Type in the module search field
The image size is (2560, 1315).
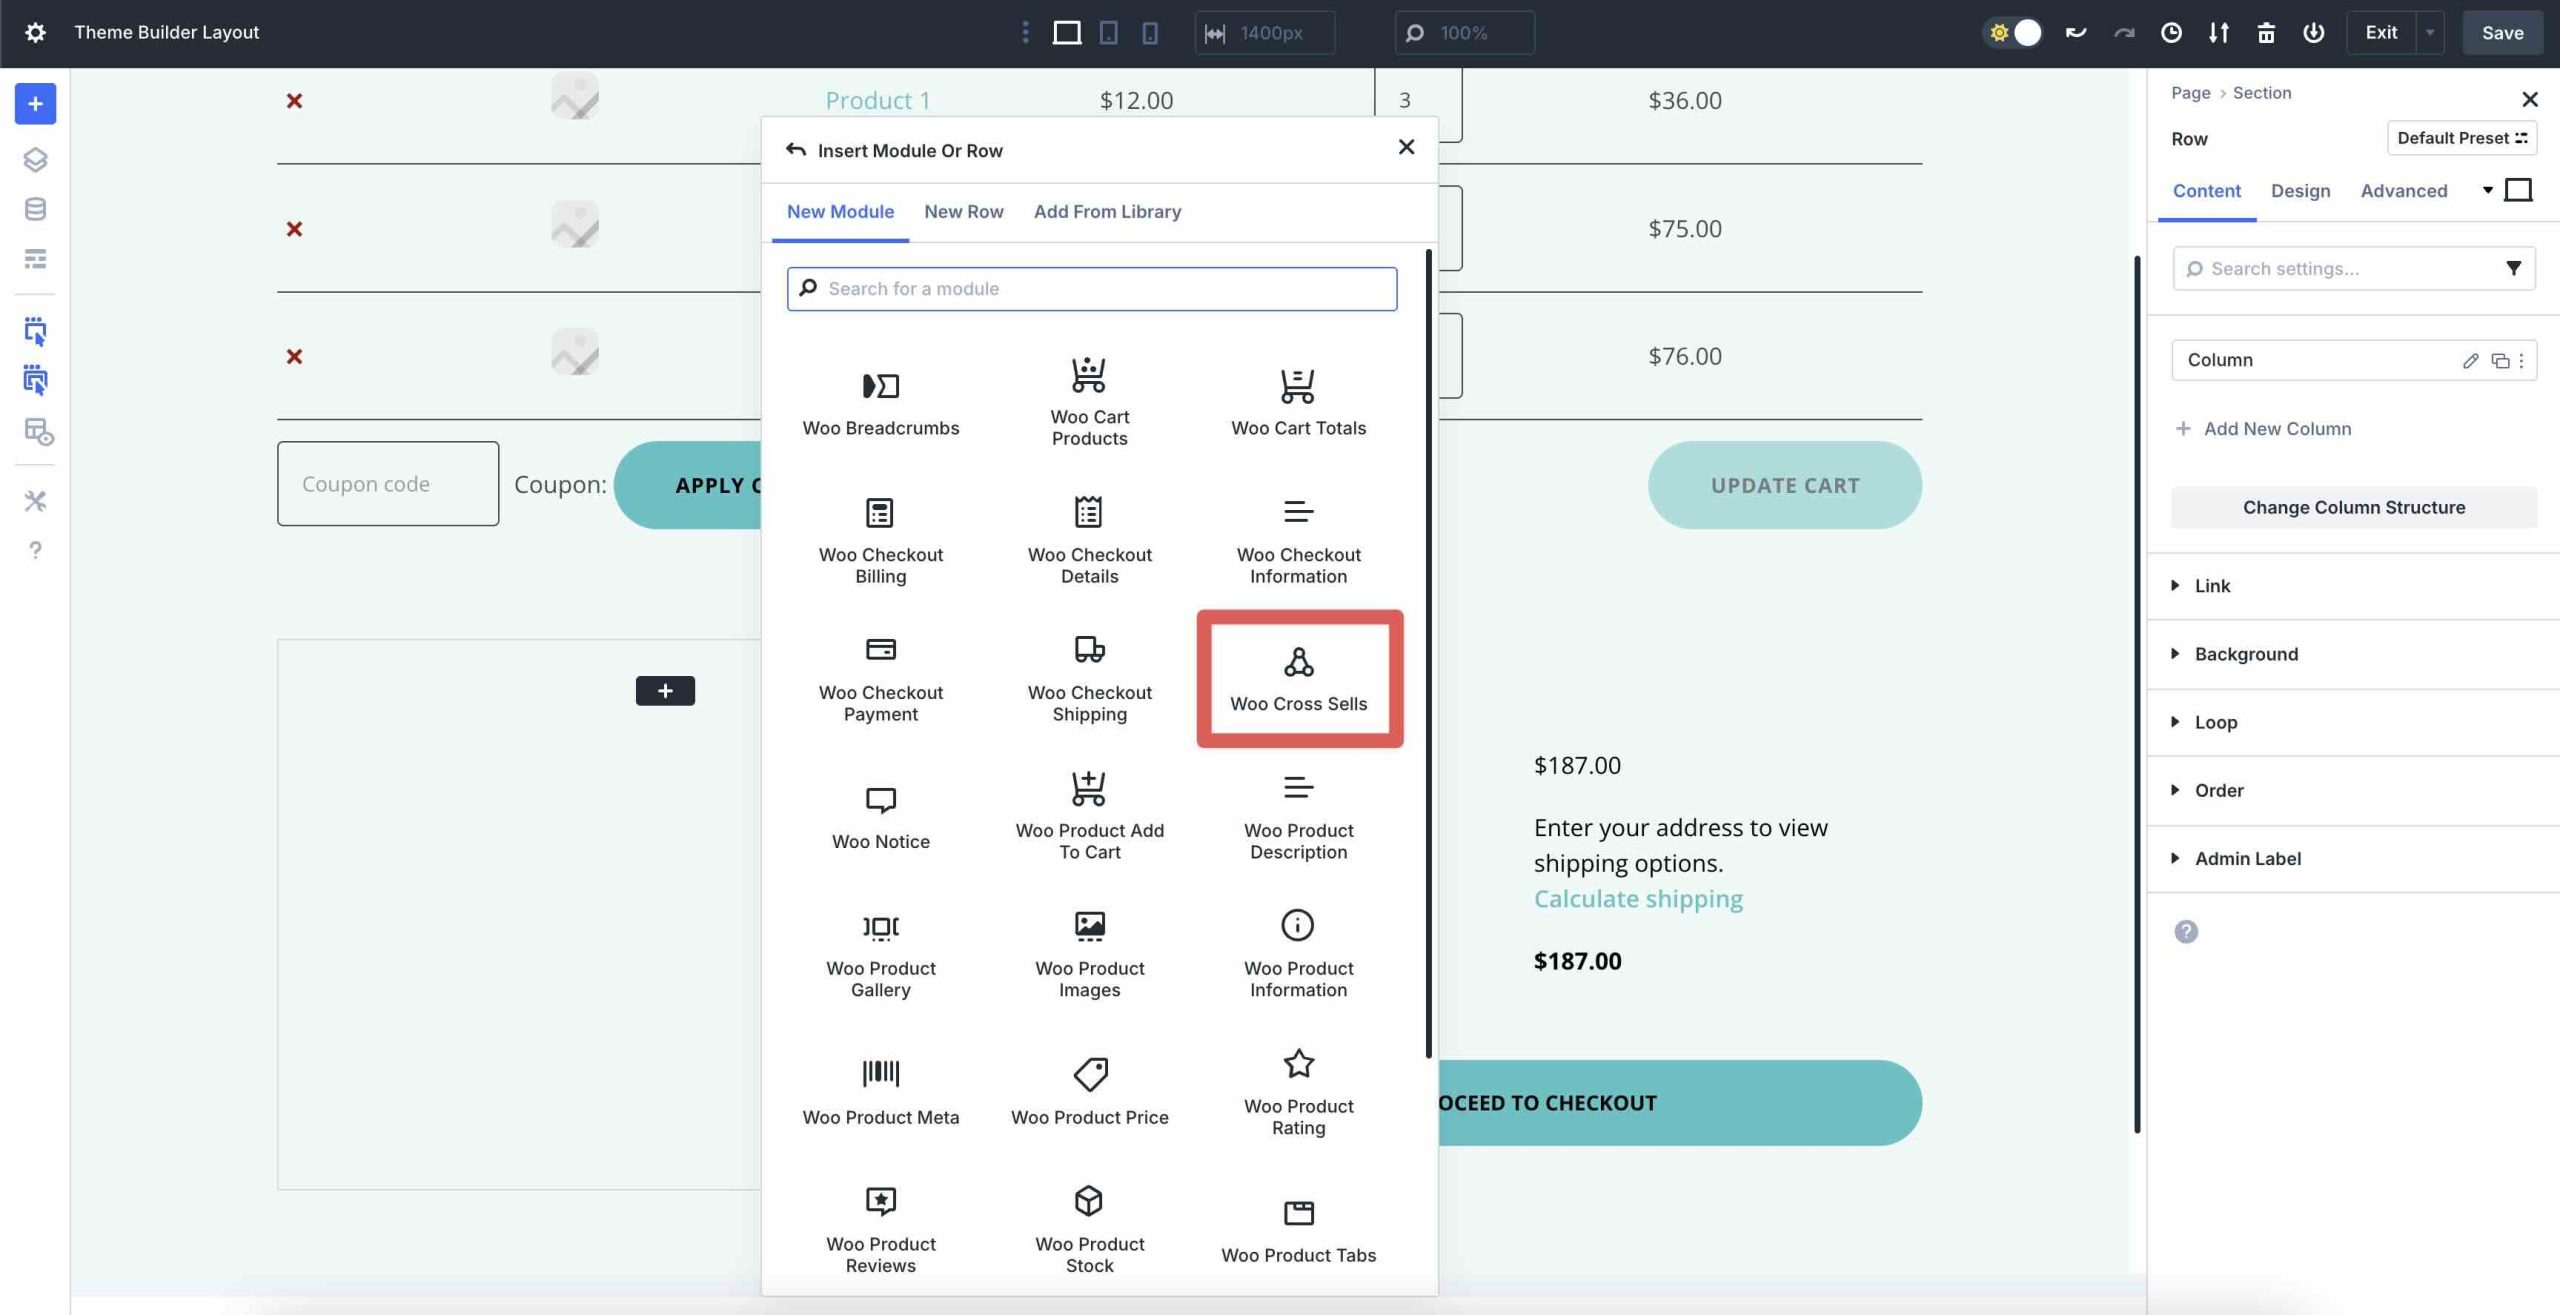[1090, 288]
